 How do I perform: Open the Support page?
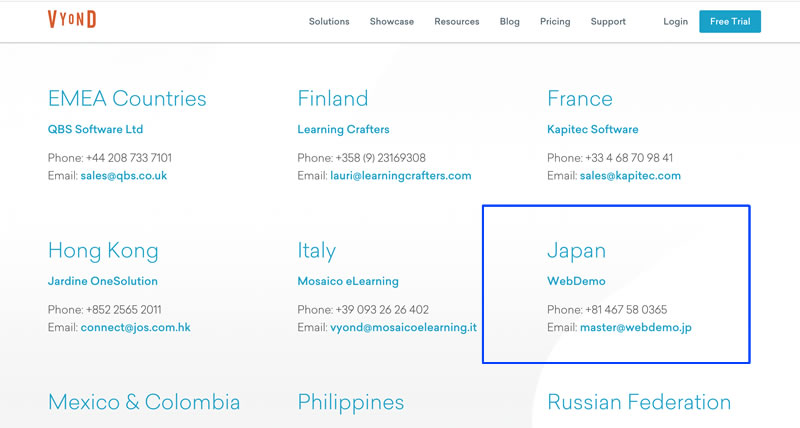pos(608,21)
